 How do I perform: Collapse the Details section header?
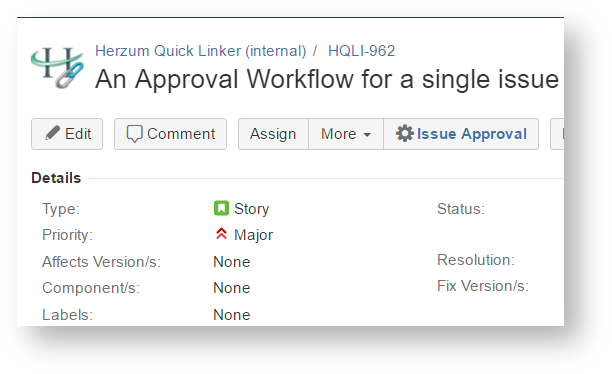tap(56, 178)
